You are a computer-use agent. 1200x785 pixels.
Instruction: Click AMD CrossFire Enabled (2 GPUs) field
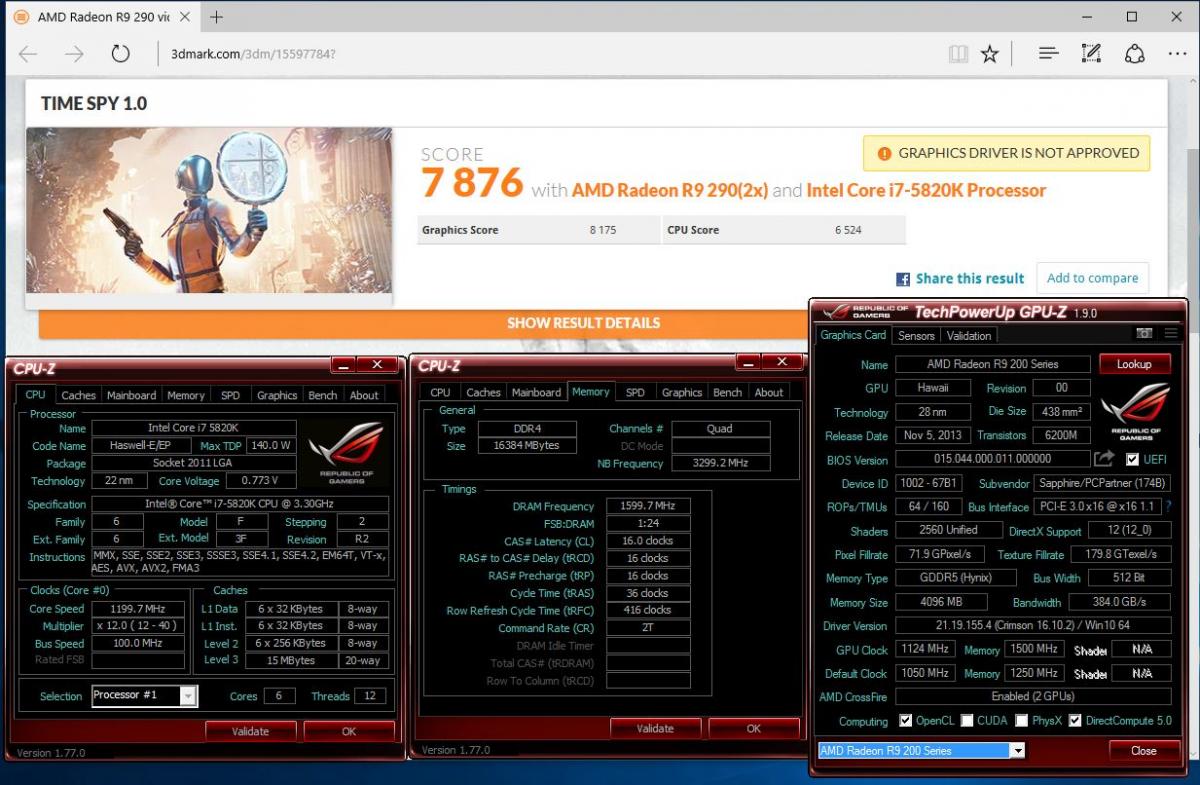point(1033,696)
